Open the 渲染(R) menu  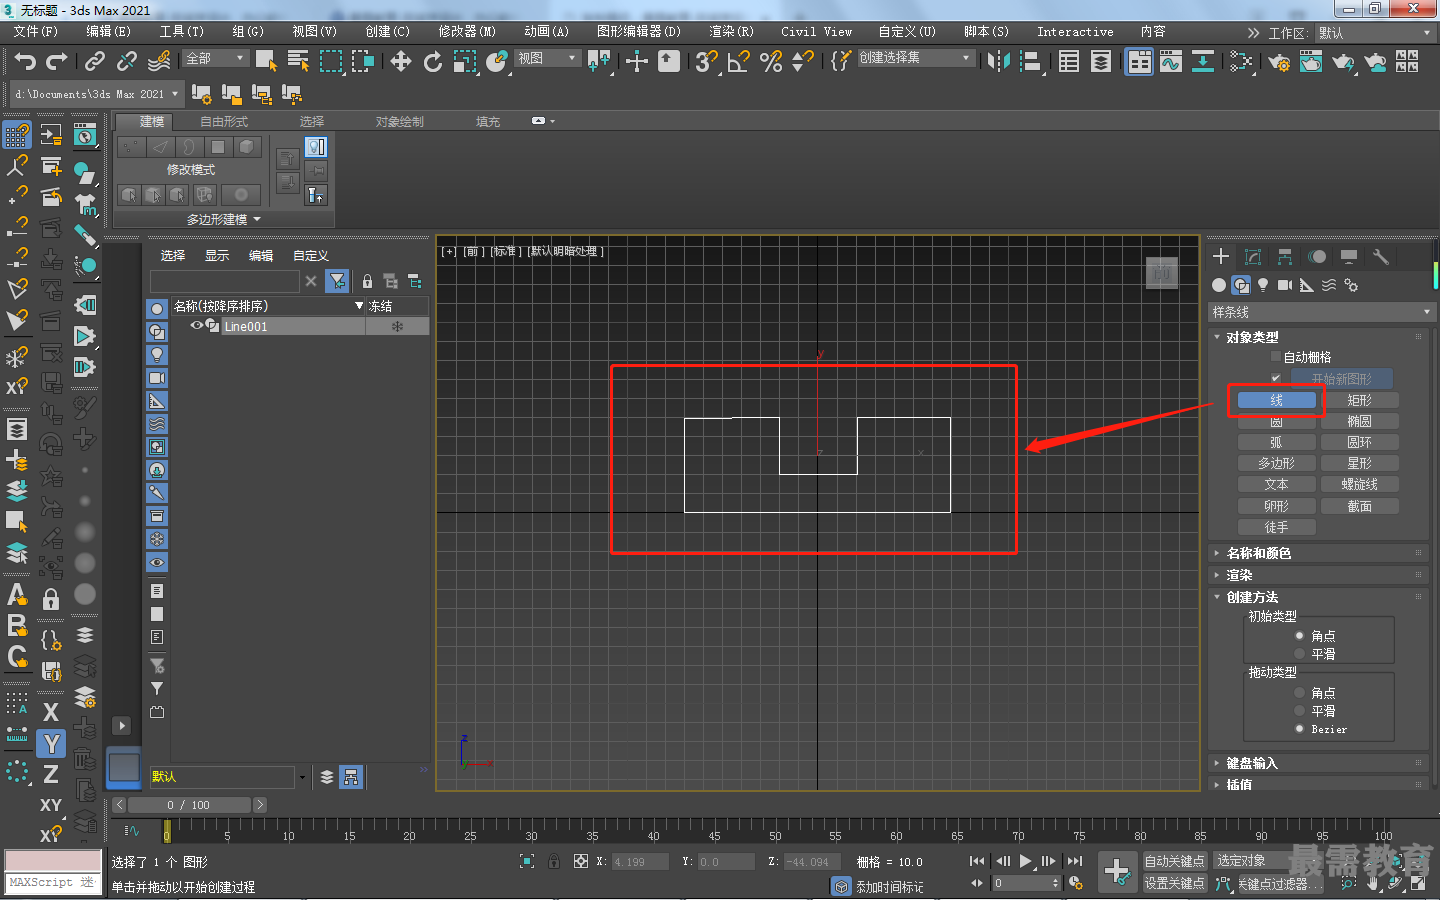pyautogui.click(x=731, y=32)
